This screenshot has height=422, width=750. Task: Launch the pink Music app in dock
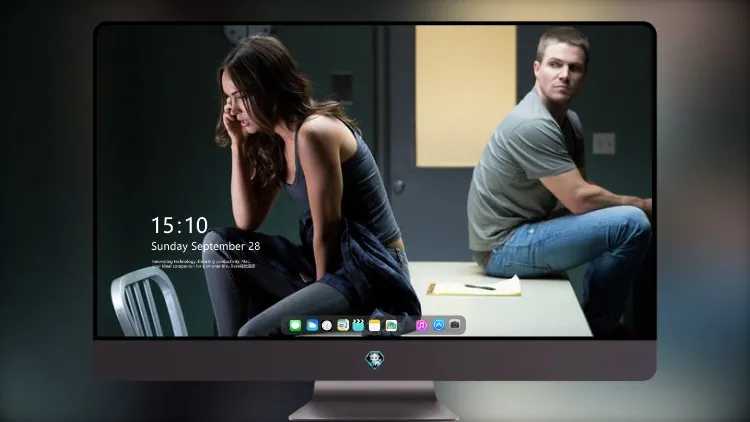[421, 325]
